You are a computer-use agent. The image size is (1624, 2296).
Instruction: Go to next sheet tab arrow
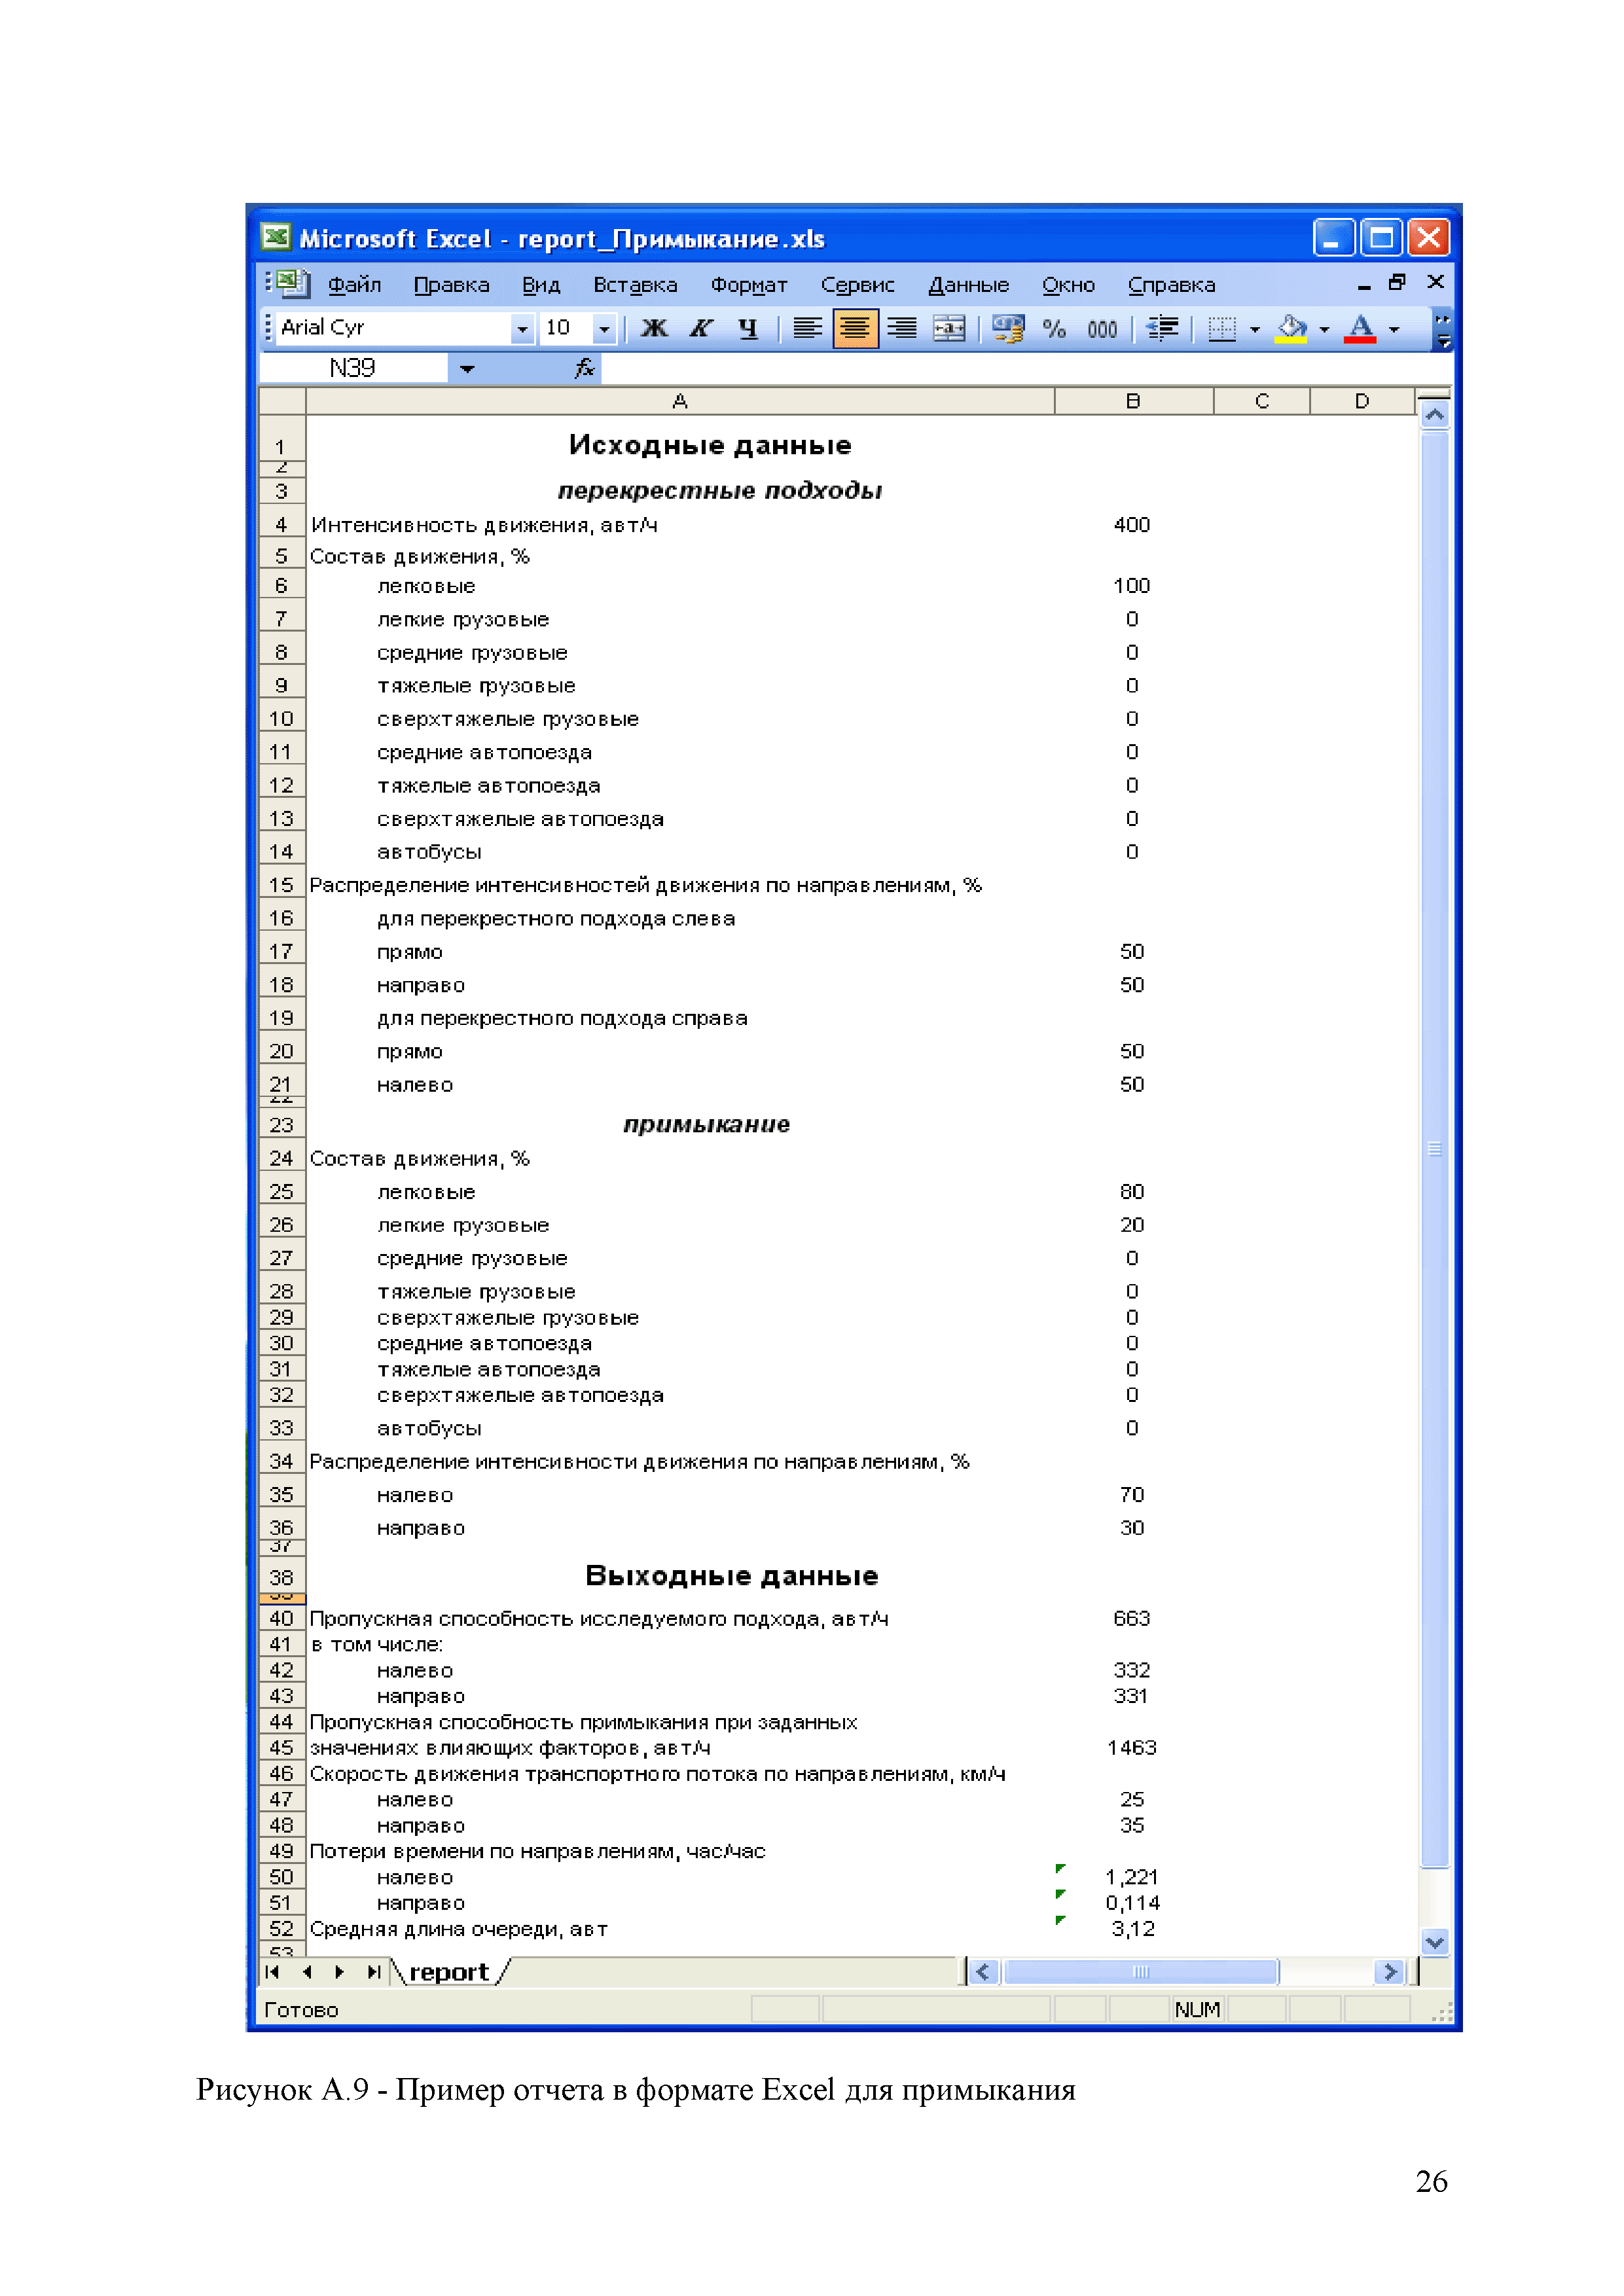(340, 1973)
